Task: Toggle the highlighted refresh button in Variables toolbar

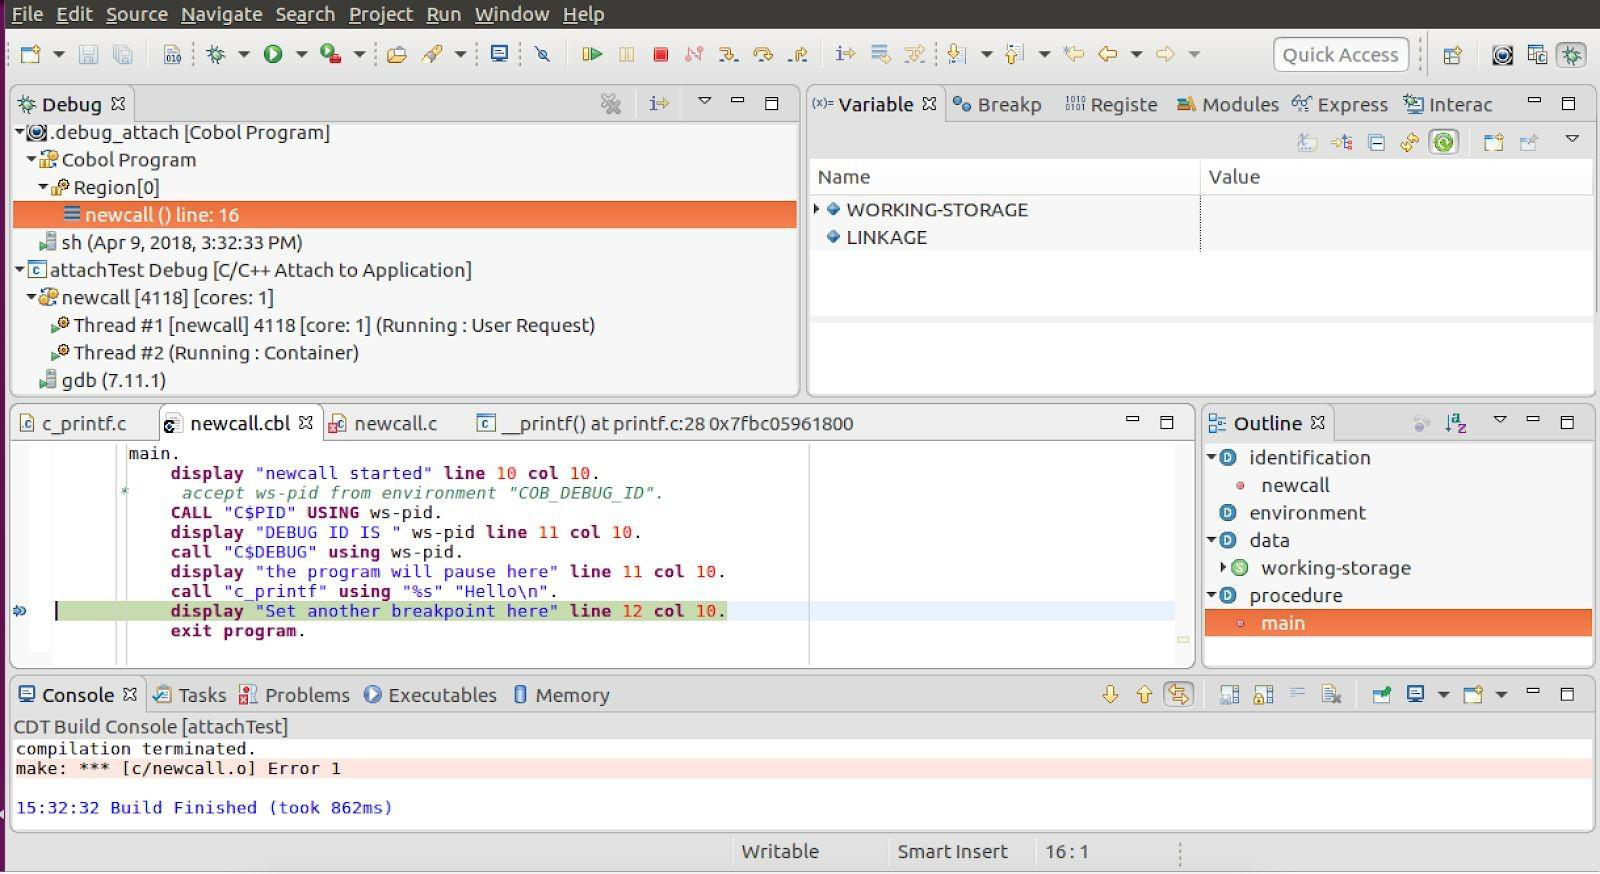Action: [x=1443, y=143]
